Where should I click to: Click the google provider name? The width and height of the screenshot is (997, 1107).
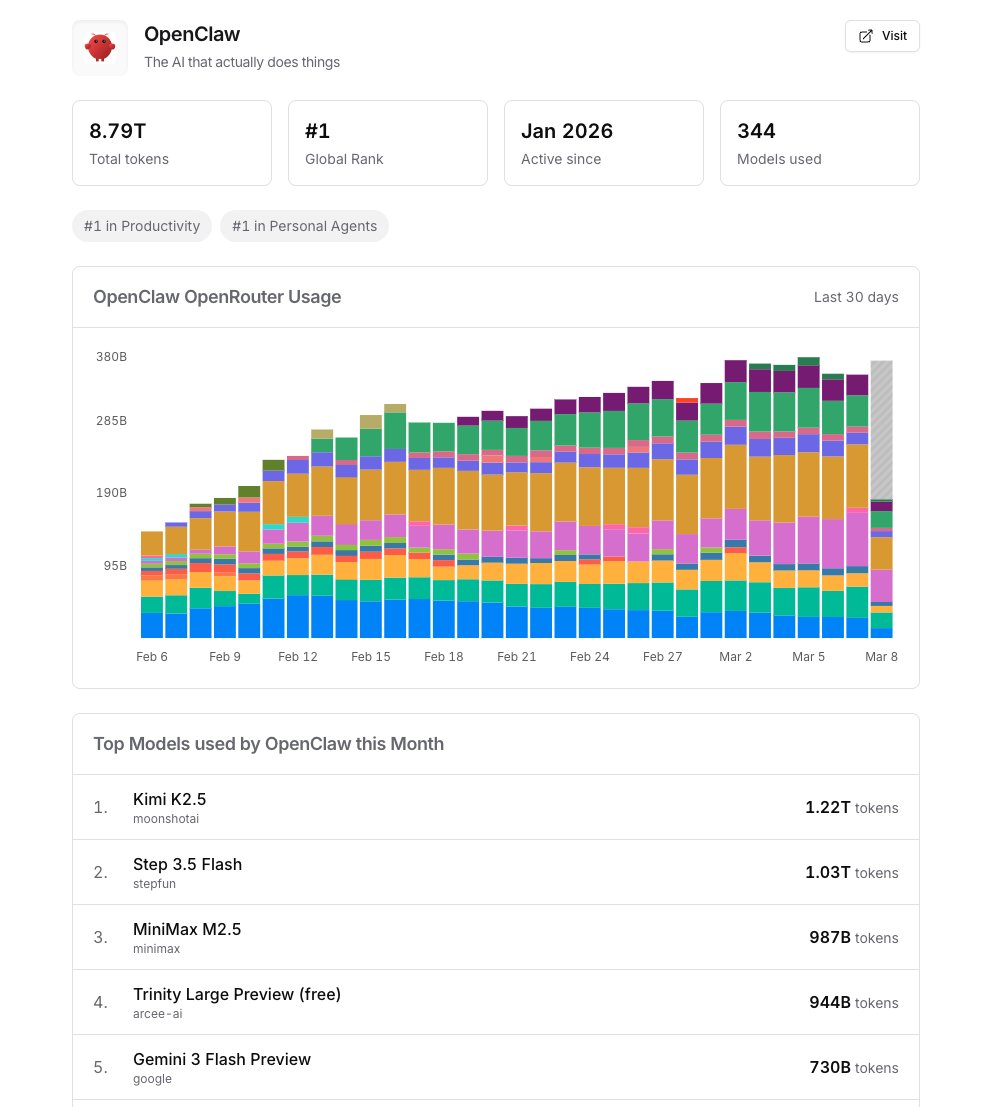tap(152, 1079)
